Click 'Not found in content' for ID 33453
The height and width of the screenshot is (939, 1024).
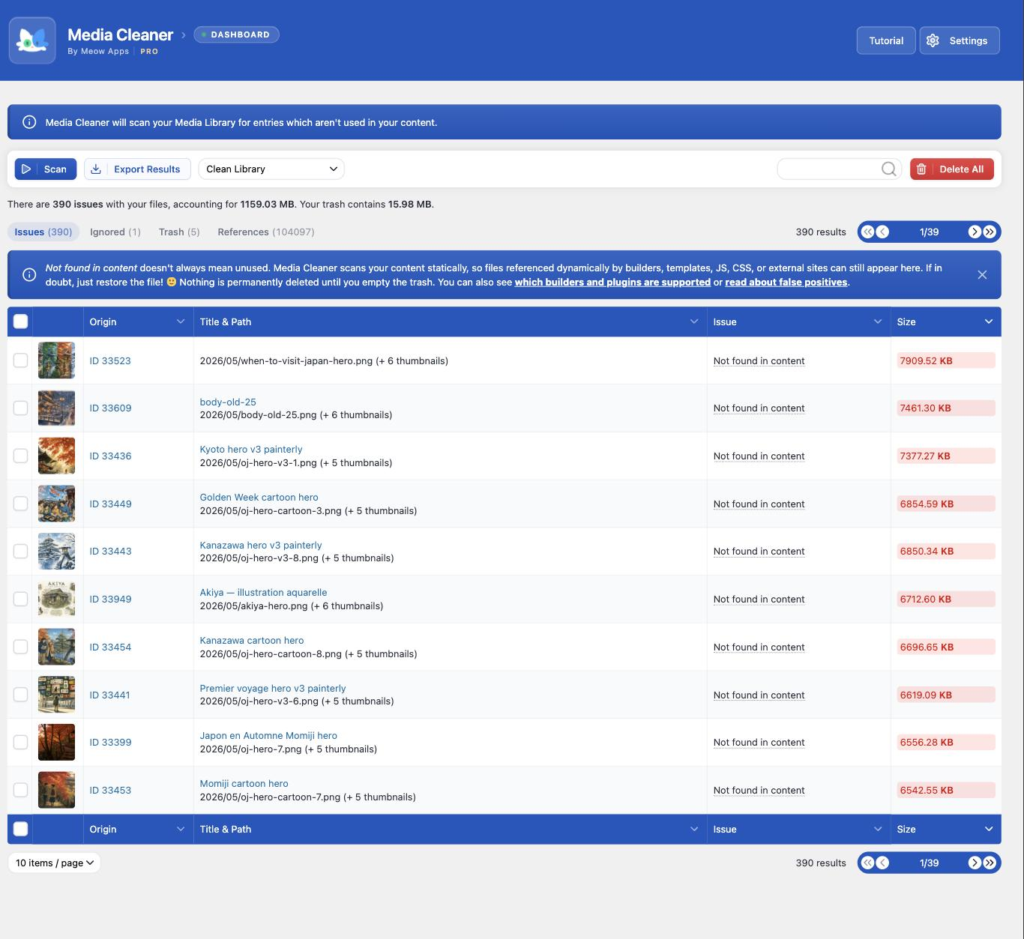click(x=758, y=790)
